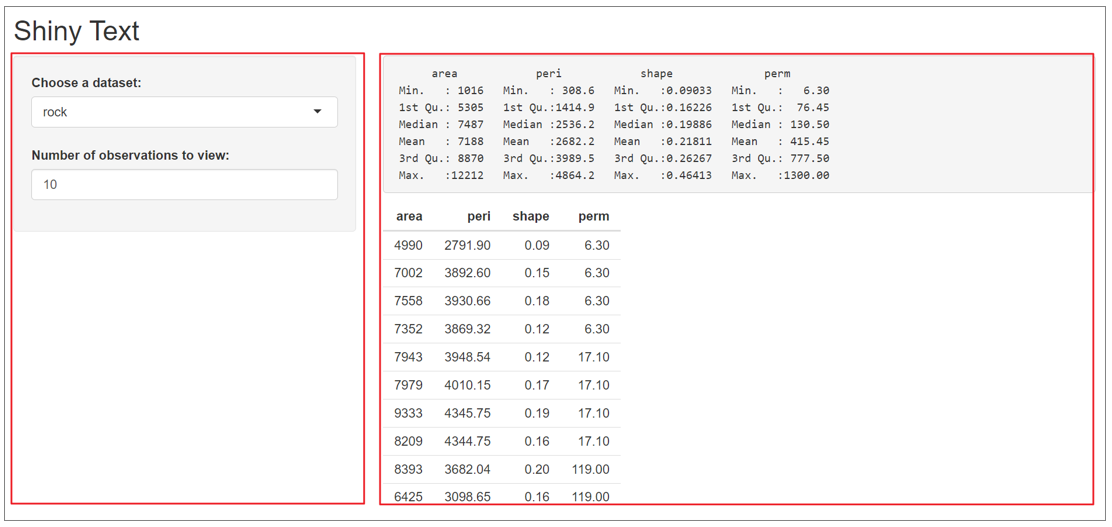Viewport: 1112px width, 527px height.
Task: Click the area column header in table
Action: click(x=409, y=216)
